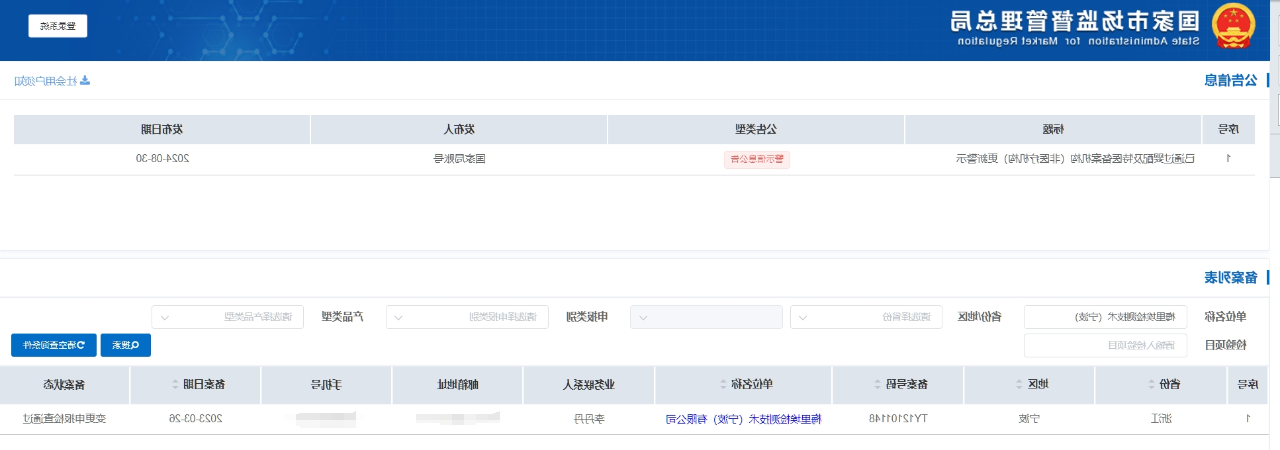This screenshot has width=1280, height=450.
Task: Open the 申报类别 dropdown
Action: (468, 317)
